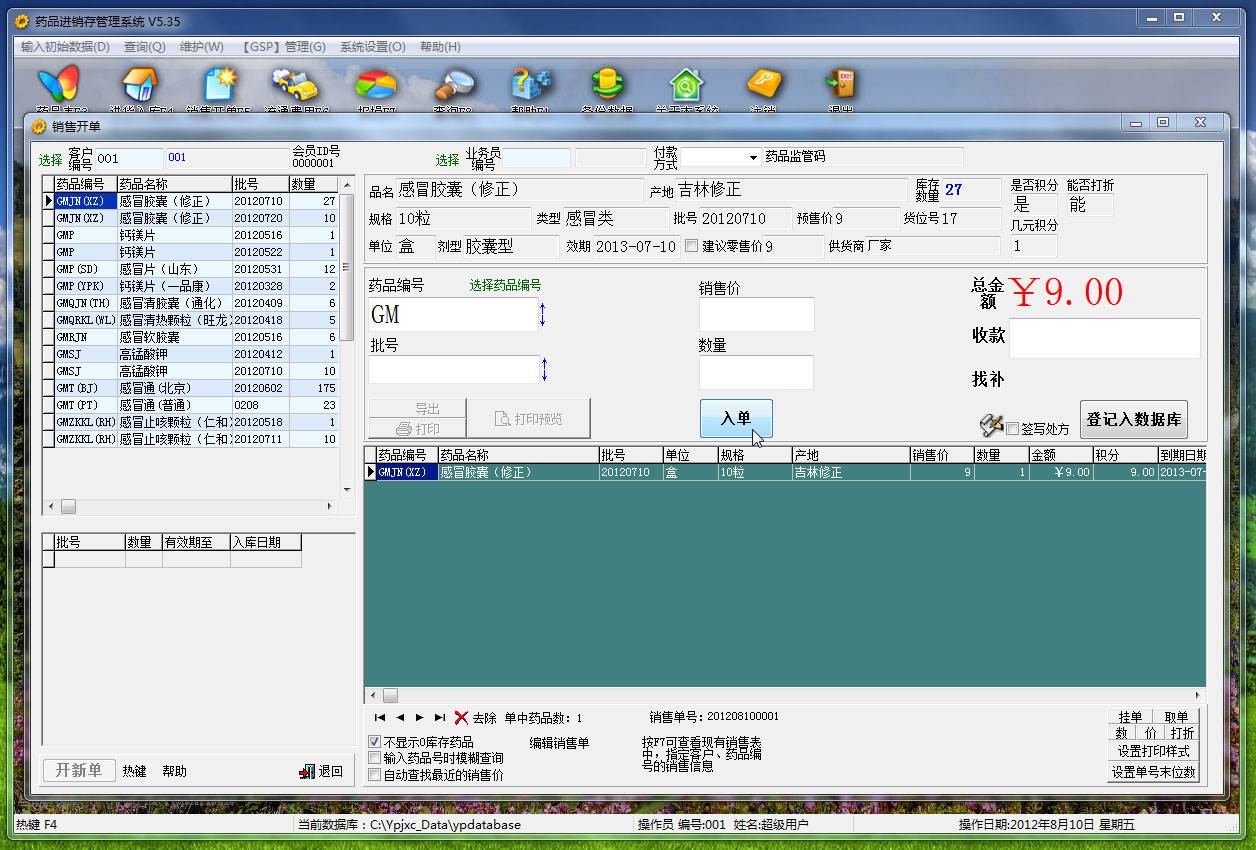Click inside the 收款 payment input field
Screen dimensions: 1256x850
coord(1104,338)
